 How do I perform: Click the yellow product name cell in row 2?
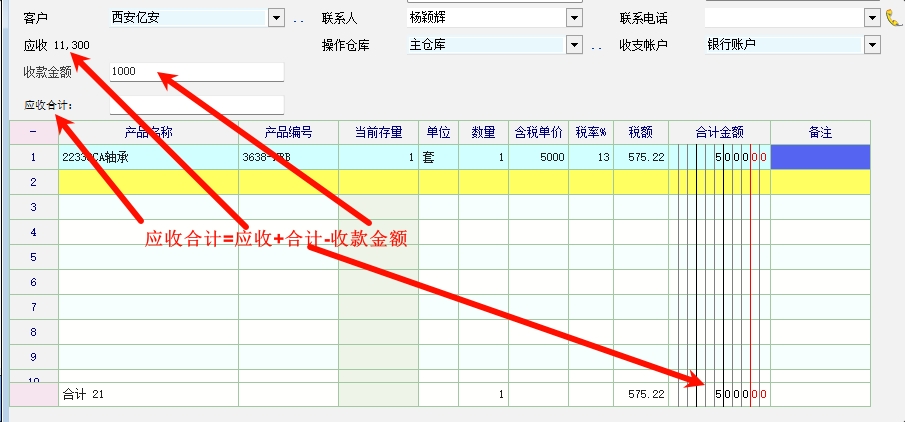click(x=148, y=182)
